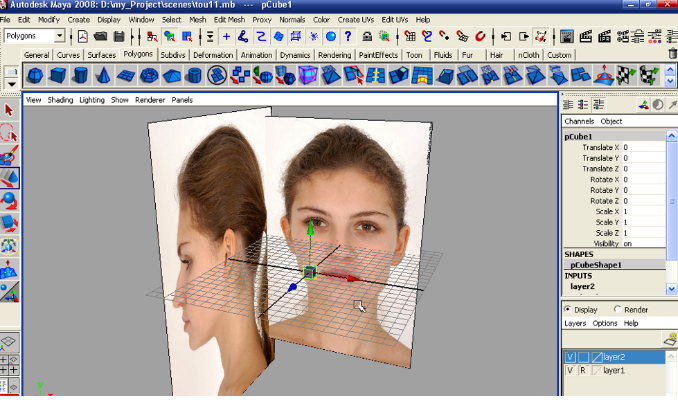Image resolution: width=678 pixels, height=419 pixels.
Task: Click the Rotate Z attribute label
Action: [604, 201]
